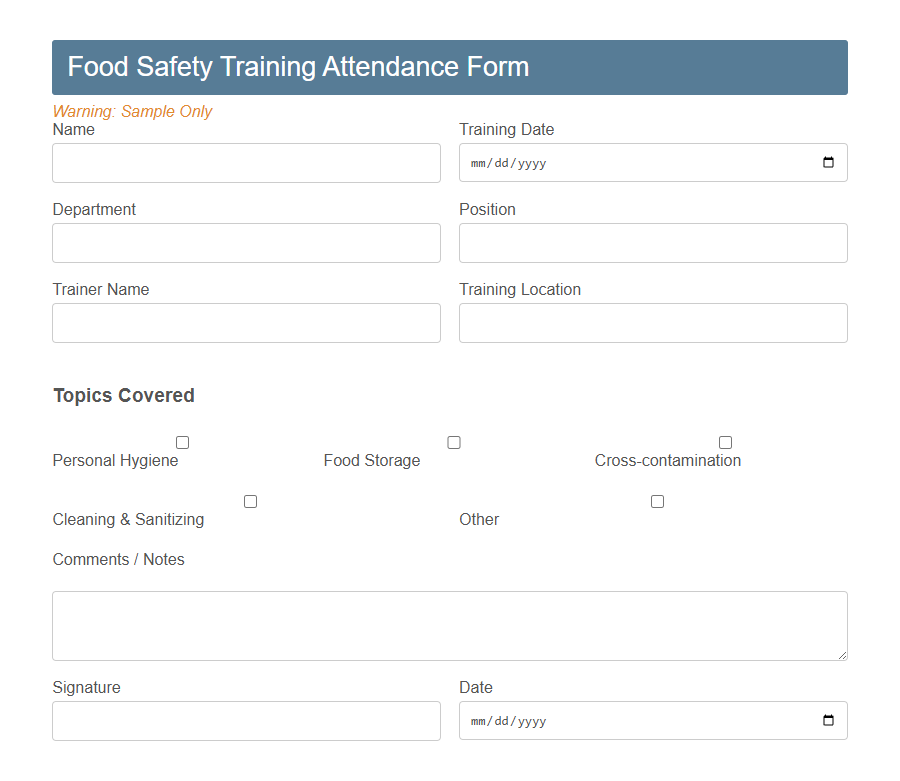The height and width of the screenshot is (781, 900).
Task: Click the Food Safety Training Attendance Form header
Action: (x=298, y=67)
